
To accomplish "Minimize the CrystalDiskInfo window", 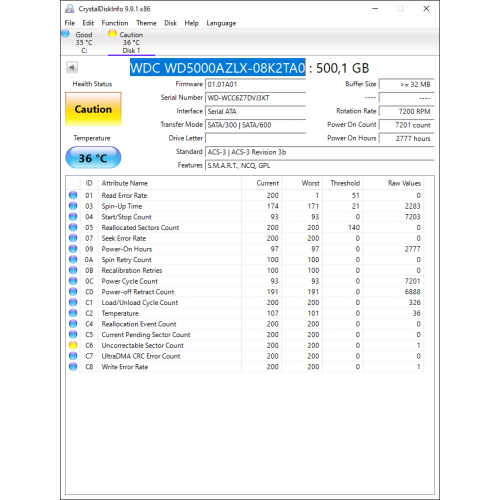I will pos(375,9).
